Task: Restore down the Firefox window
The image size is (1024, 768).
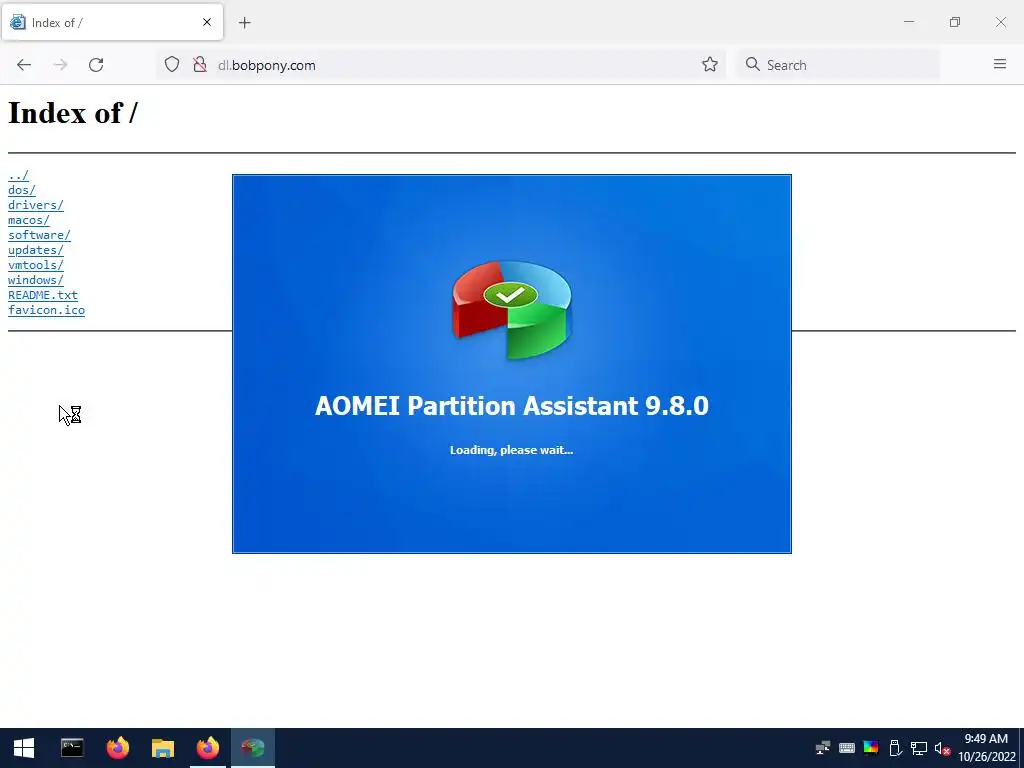Action: (x=955, y=22)
